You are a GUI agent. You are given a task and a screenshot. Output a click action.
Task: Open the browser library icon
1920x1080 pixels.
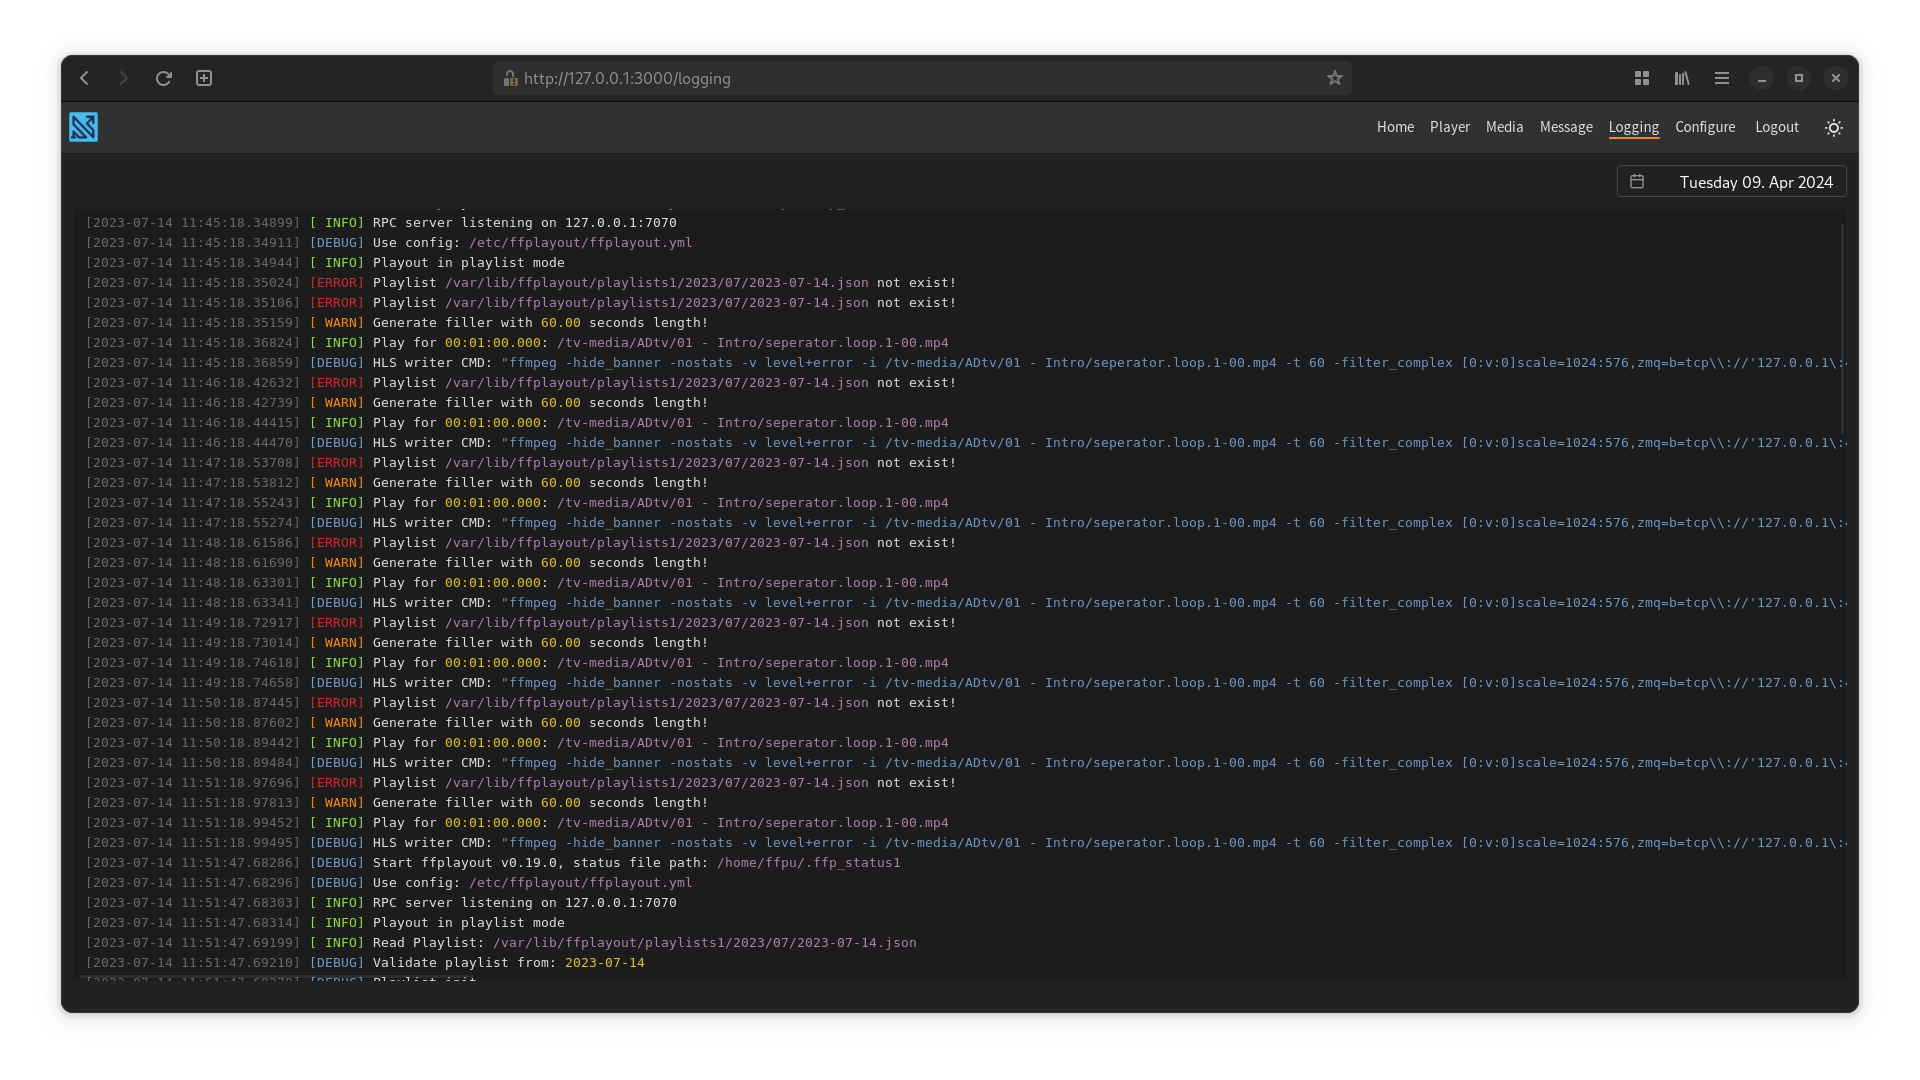tap(1682, 78)
